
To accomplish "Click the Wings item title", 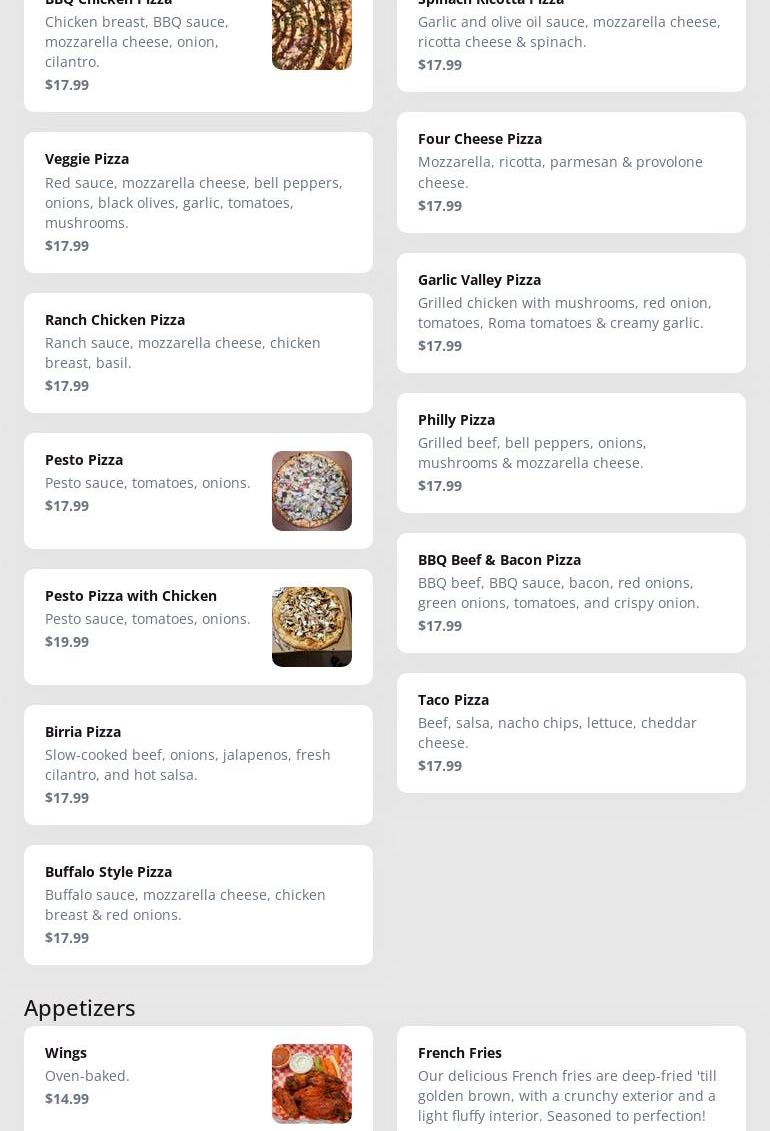I will [x=66, y=1053].
